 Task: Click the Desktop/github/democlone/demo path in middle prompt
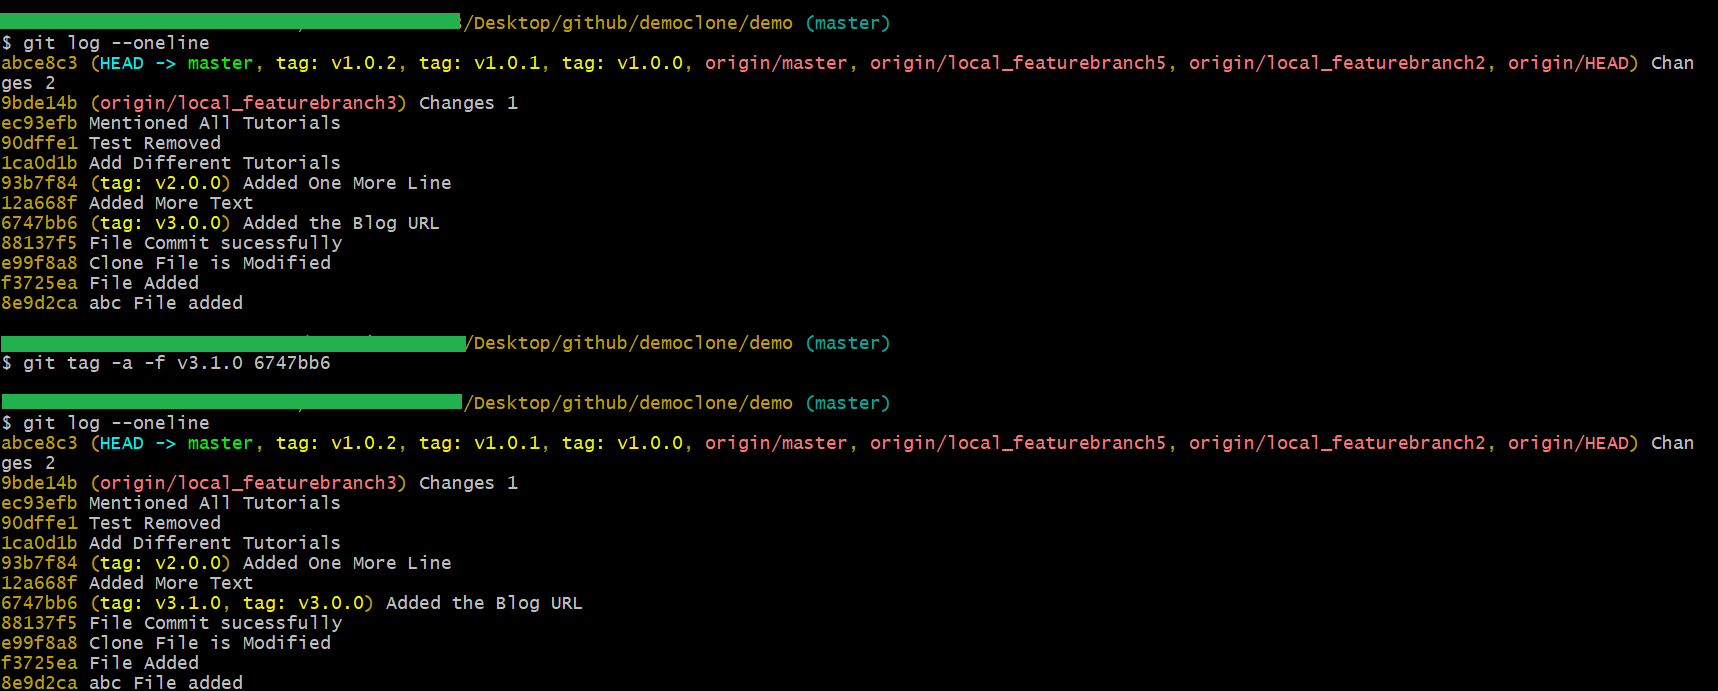633,343
